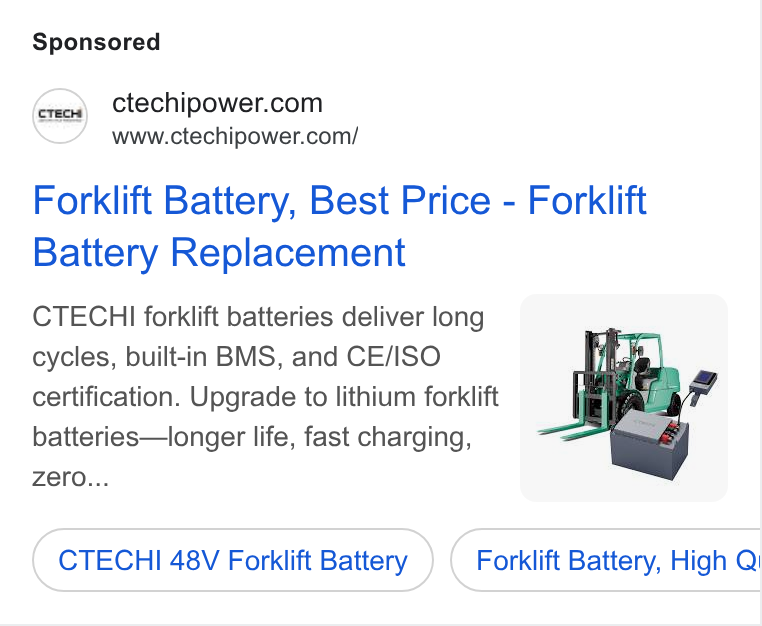Screen dimensions: 762x626
Task: Select the 'Forklift Battery, High Qu' chip
Action: (606, 560)
